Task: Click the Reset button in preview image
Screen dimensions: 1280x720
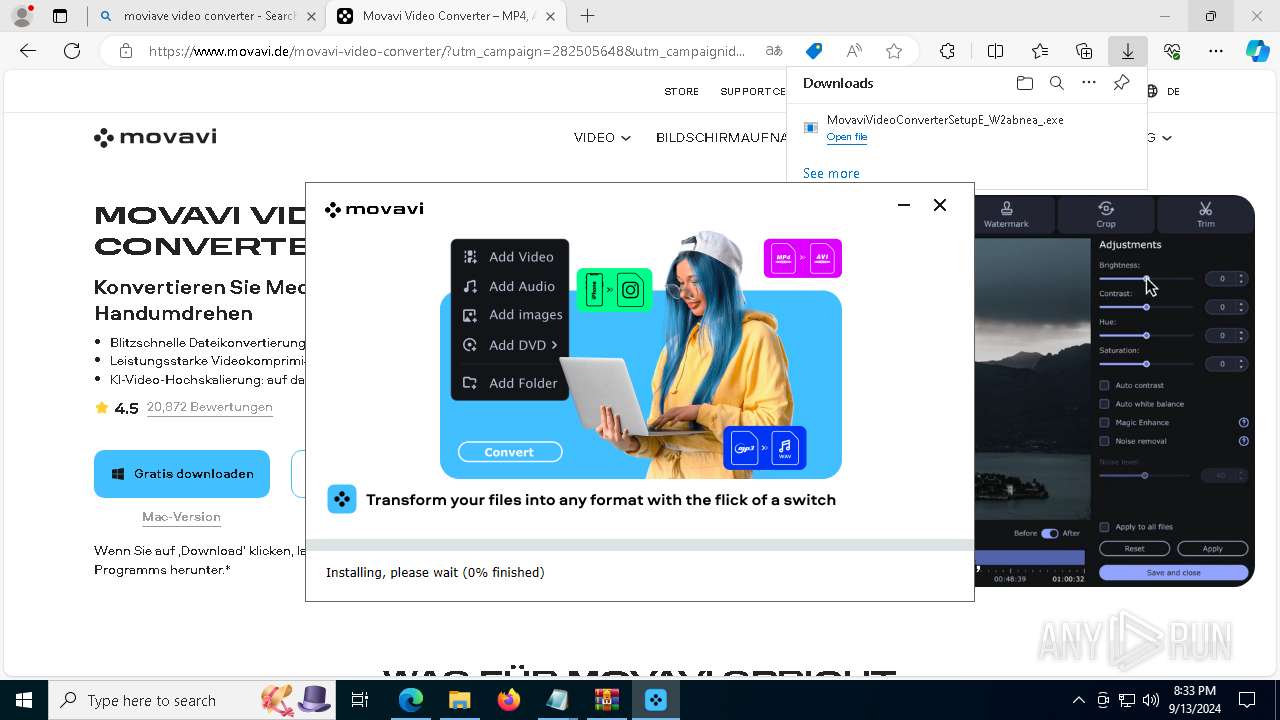Action: tap(1134, 549)
